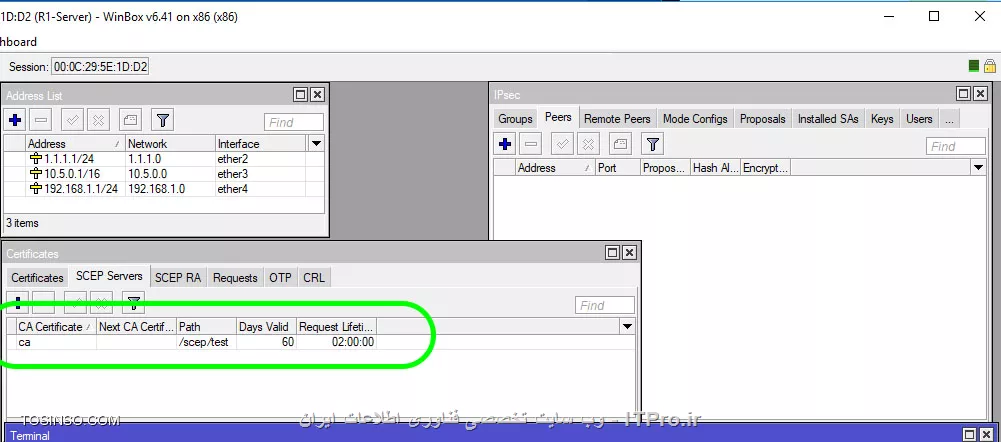This screenshot has width=1001, height=442.
Task: Select the SCEP Servers tab
Action: [x=109, y=276]
